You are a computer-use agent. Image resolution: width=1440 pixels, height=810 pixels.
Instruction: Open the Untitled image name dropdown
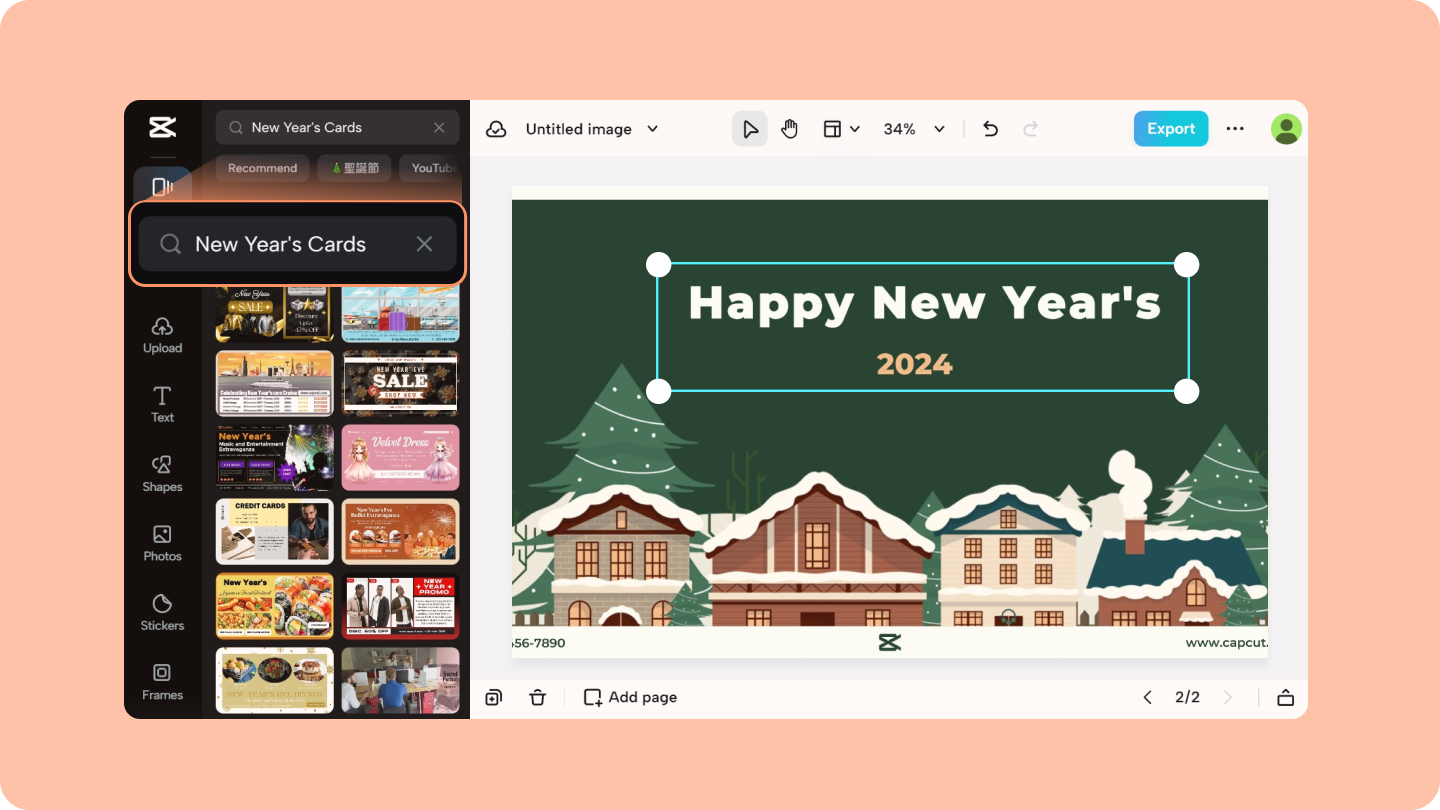pyautogui.click(x=651, y=128)
